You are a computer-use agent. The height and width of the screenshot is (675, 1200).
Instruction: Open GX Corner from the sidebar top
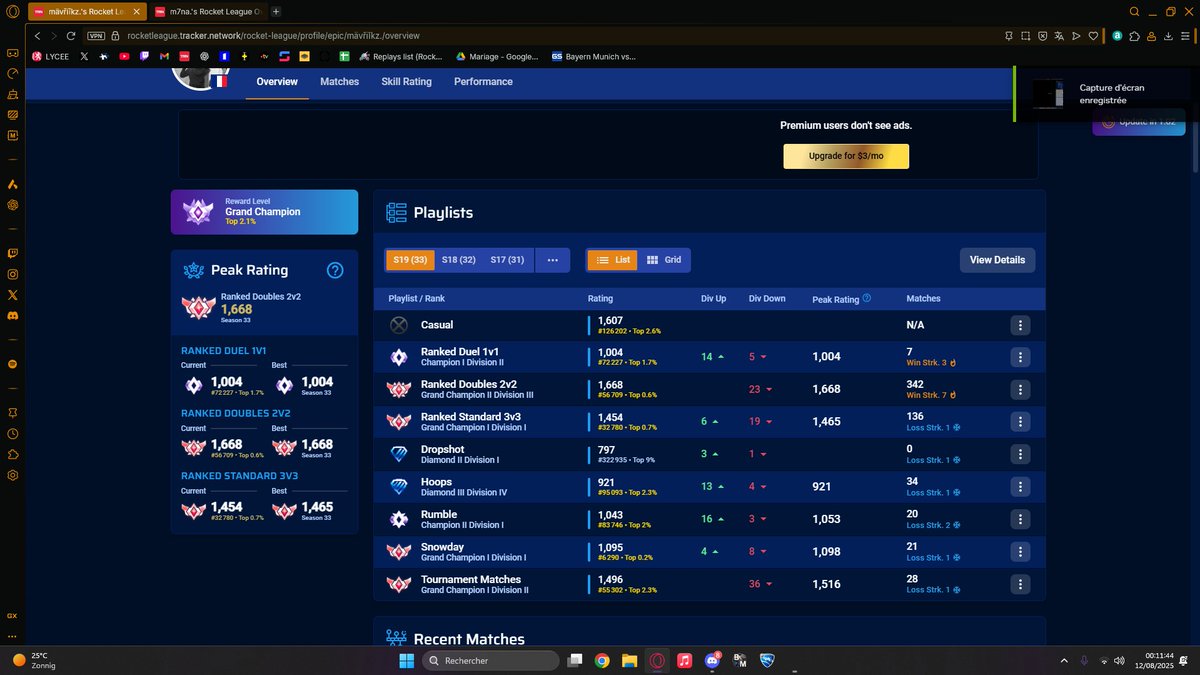tap(12, 53)
